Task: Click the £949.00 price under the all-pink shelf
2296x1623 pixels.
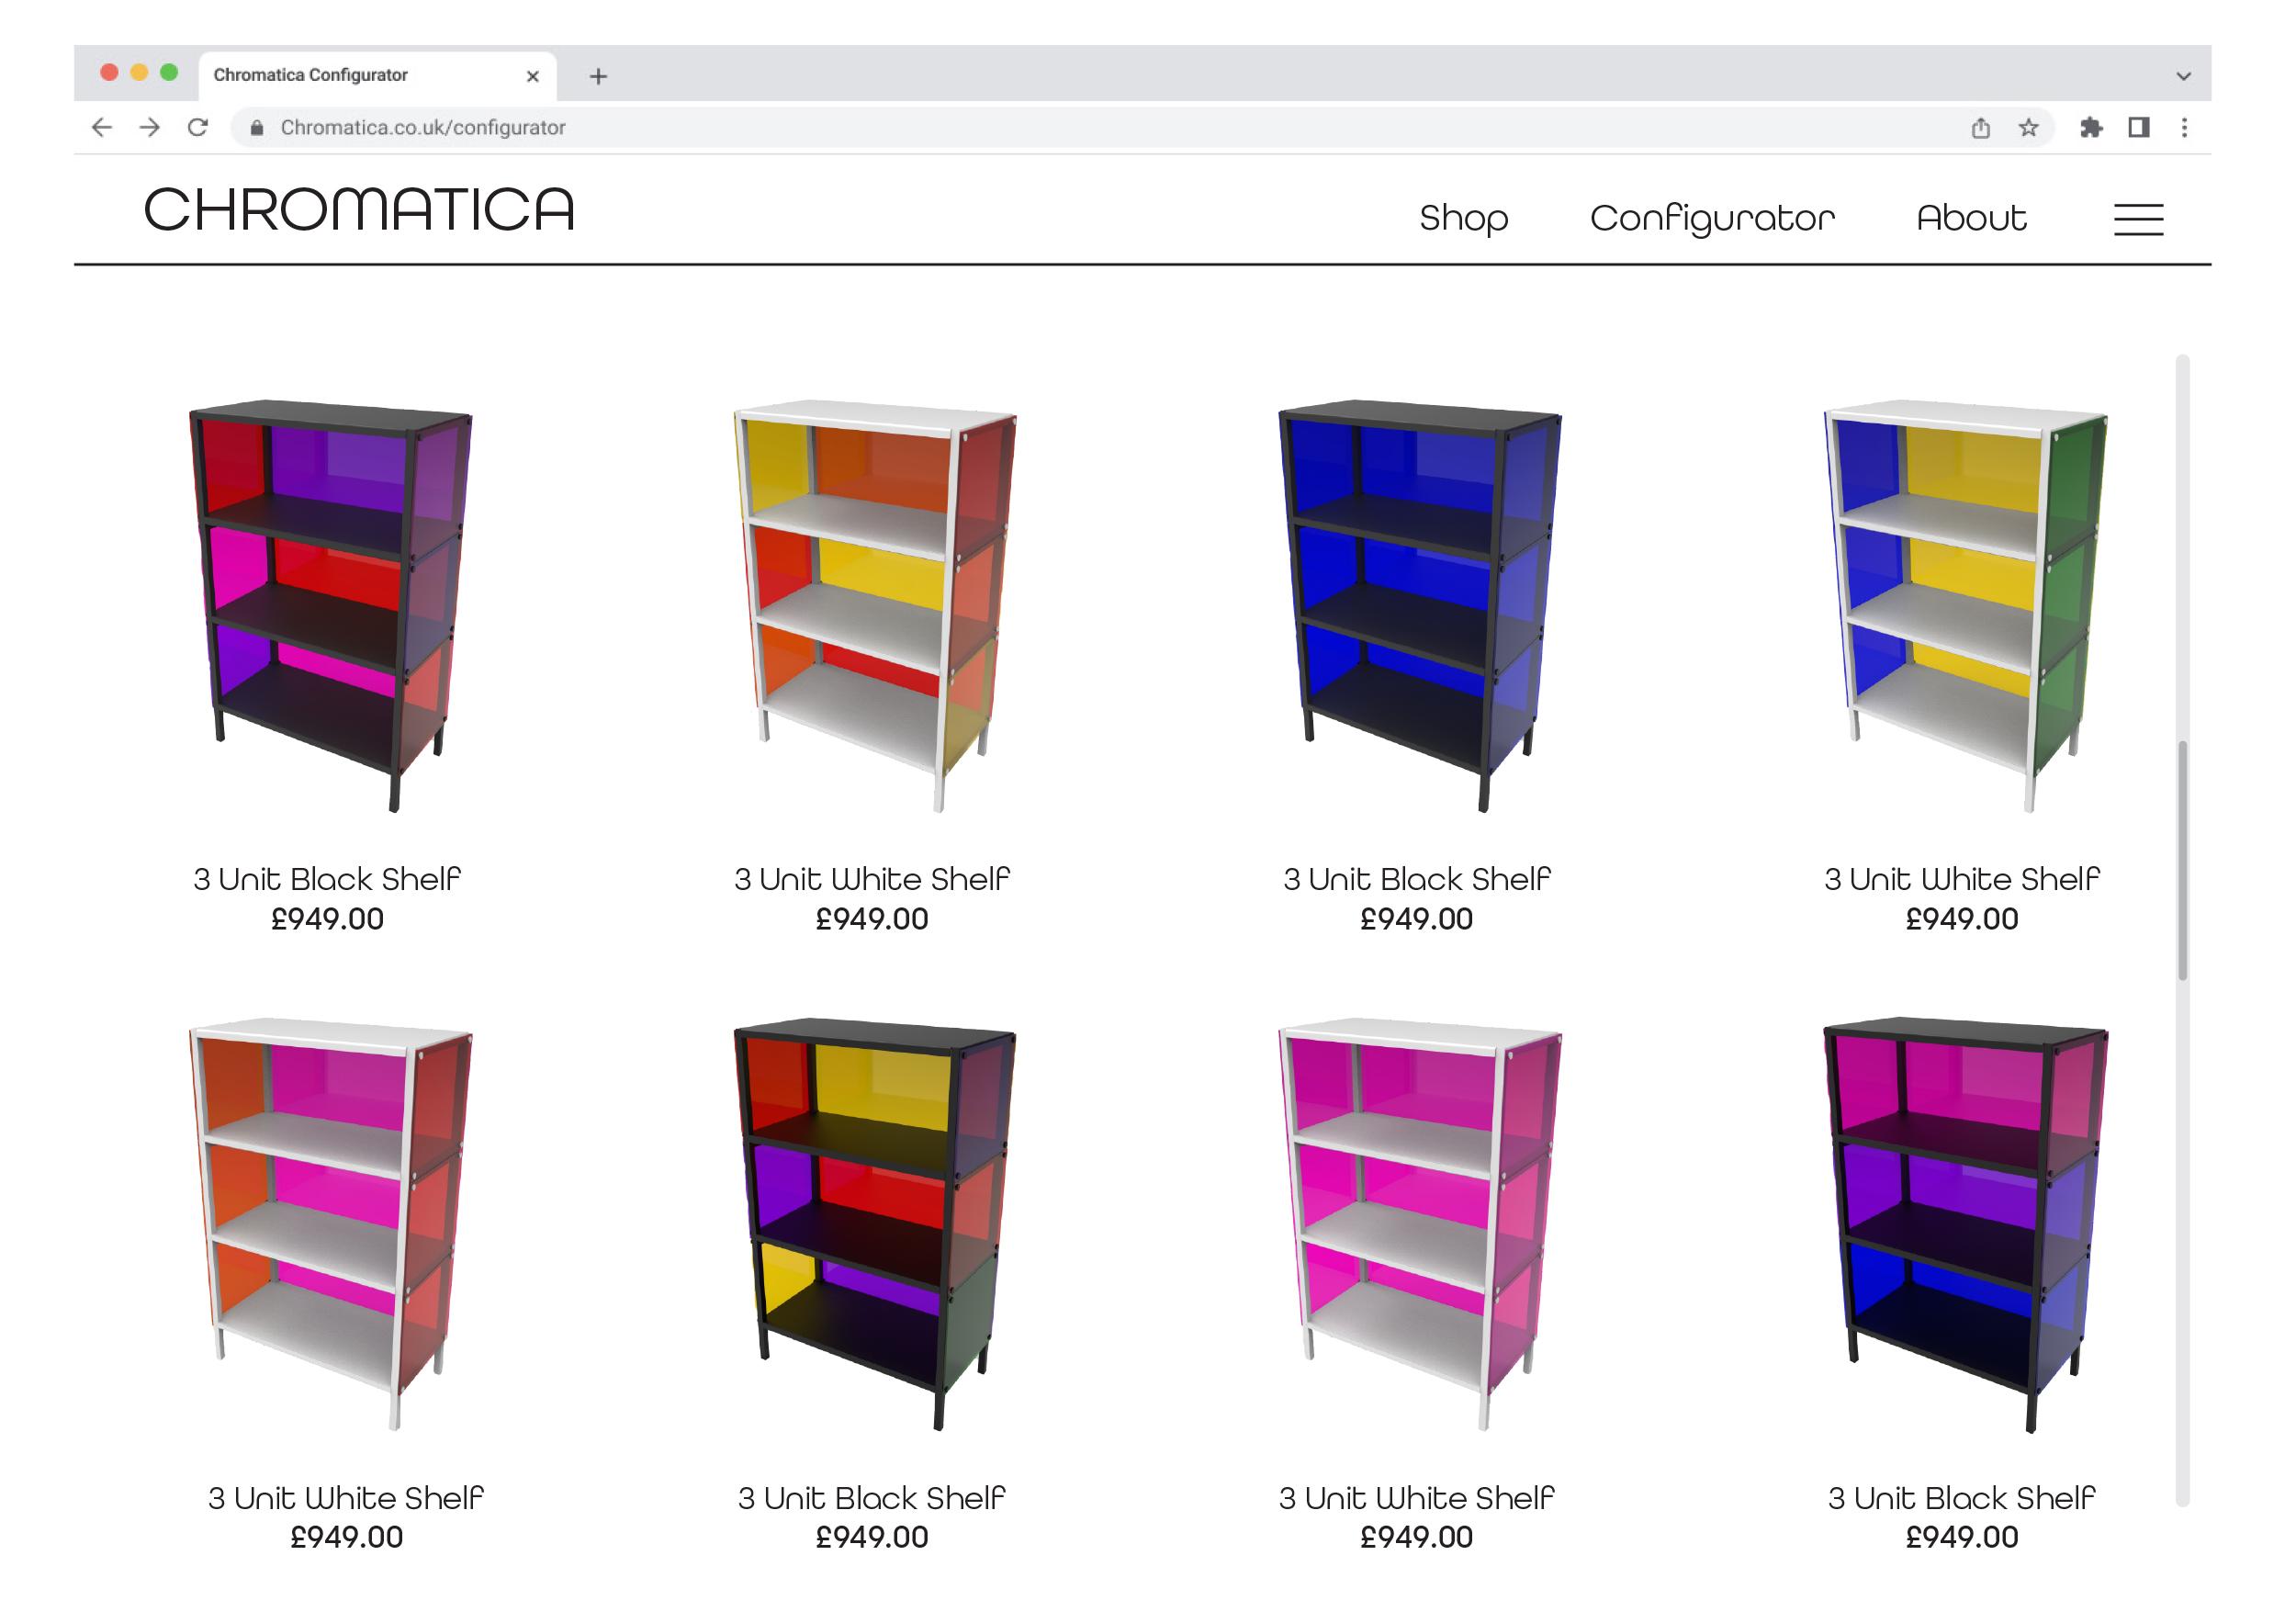Action: pos(1417,1537)
